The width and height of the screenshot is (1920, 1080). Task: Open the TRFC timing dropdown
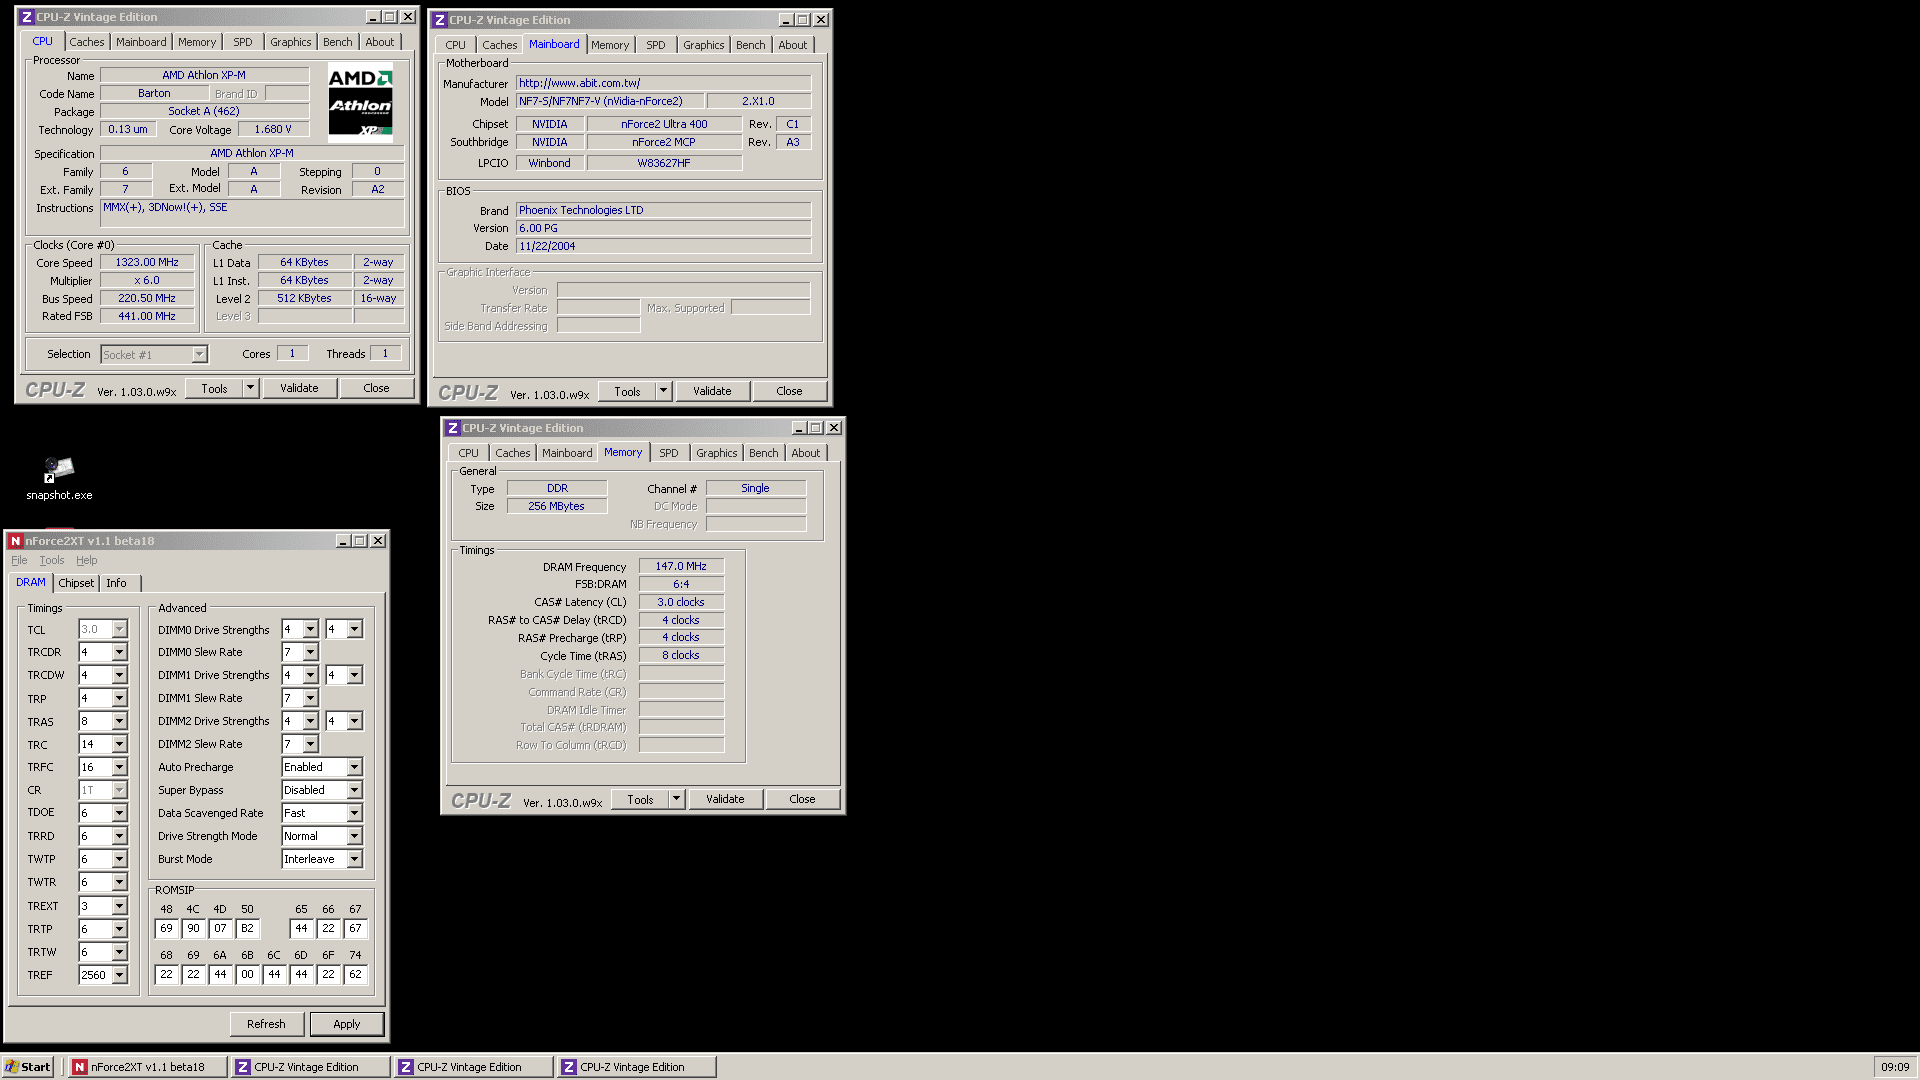[x=119, y=767]
